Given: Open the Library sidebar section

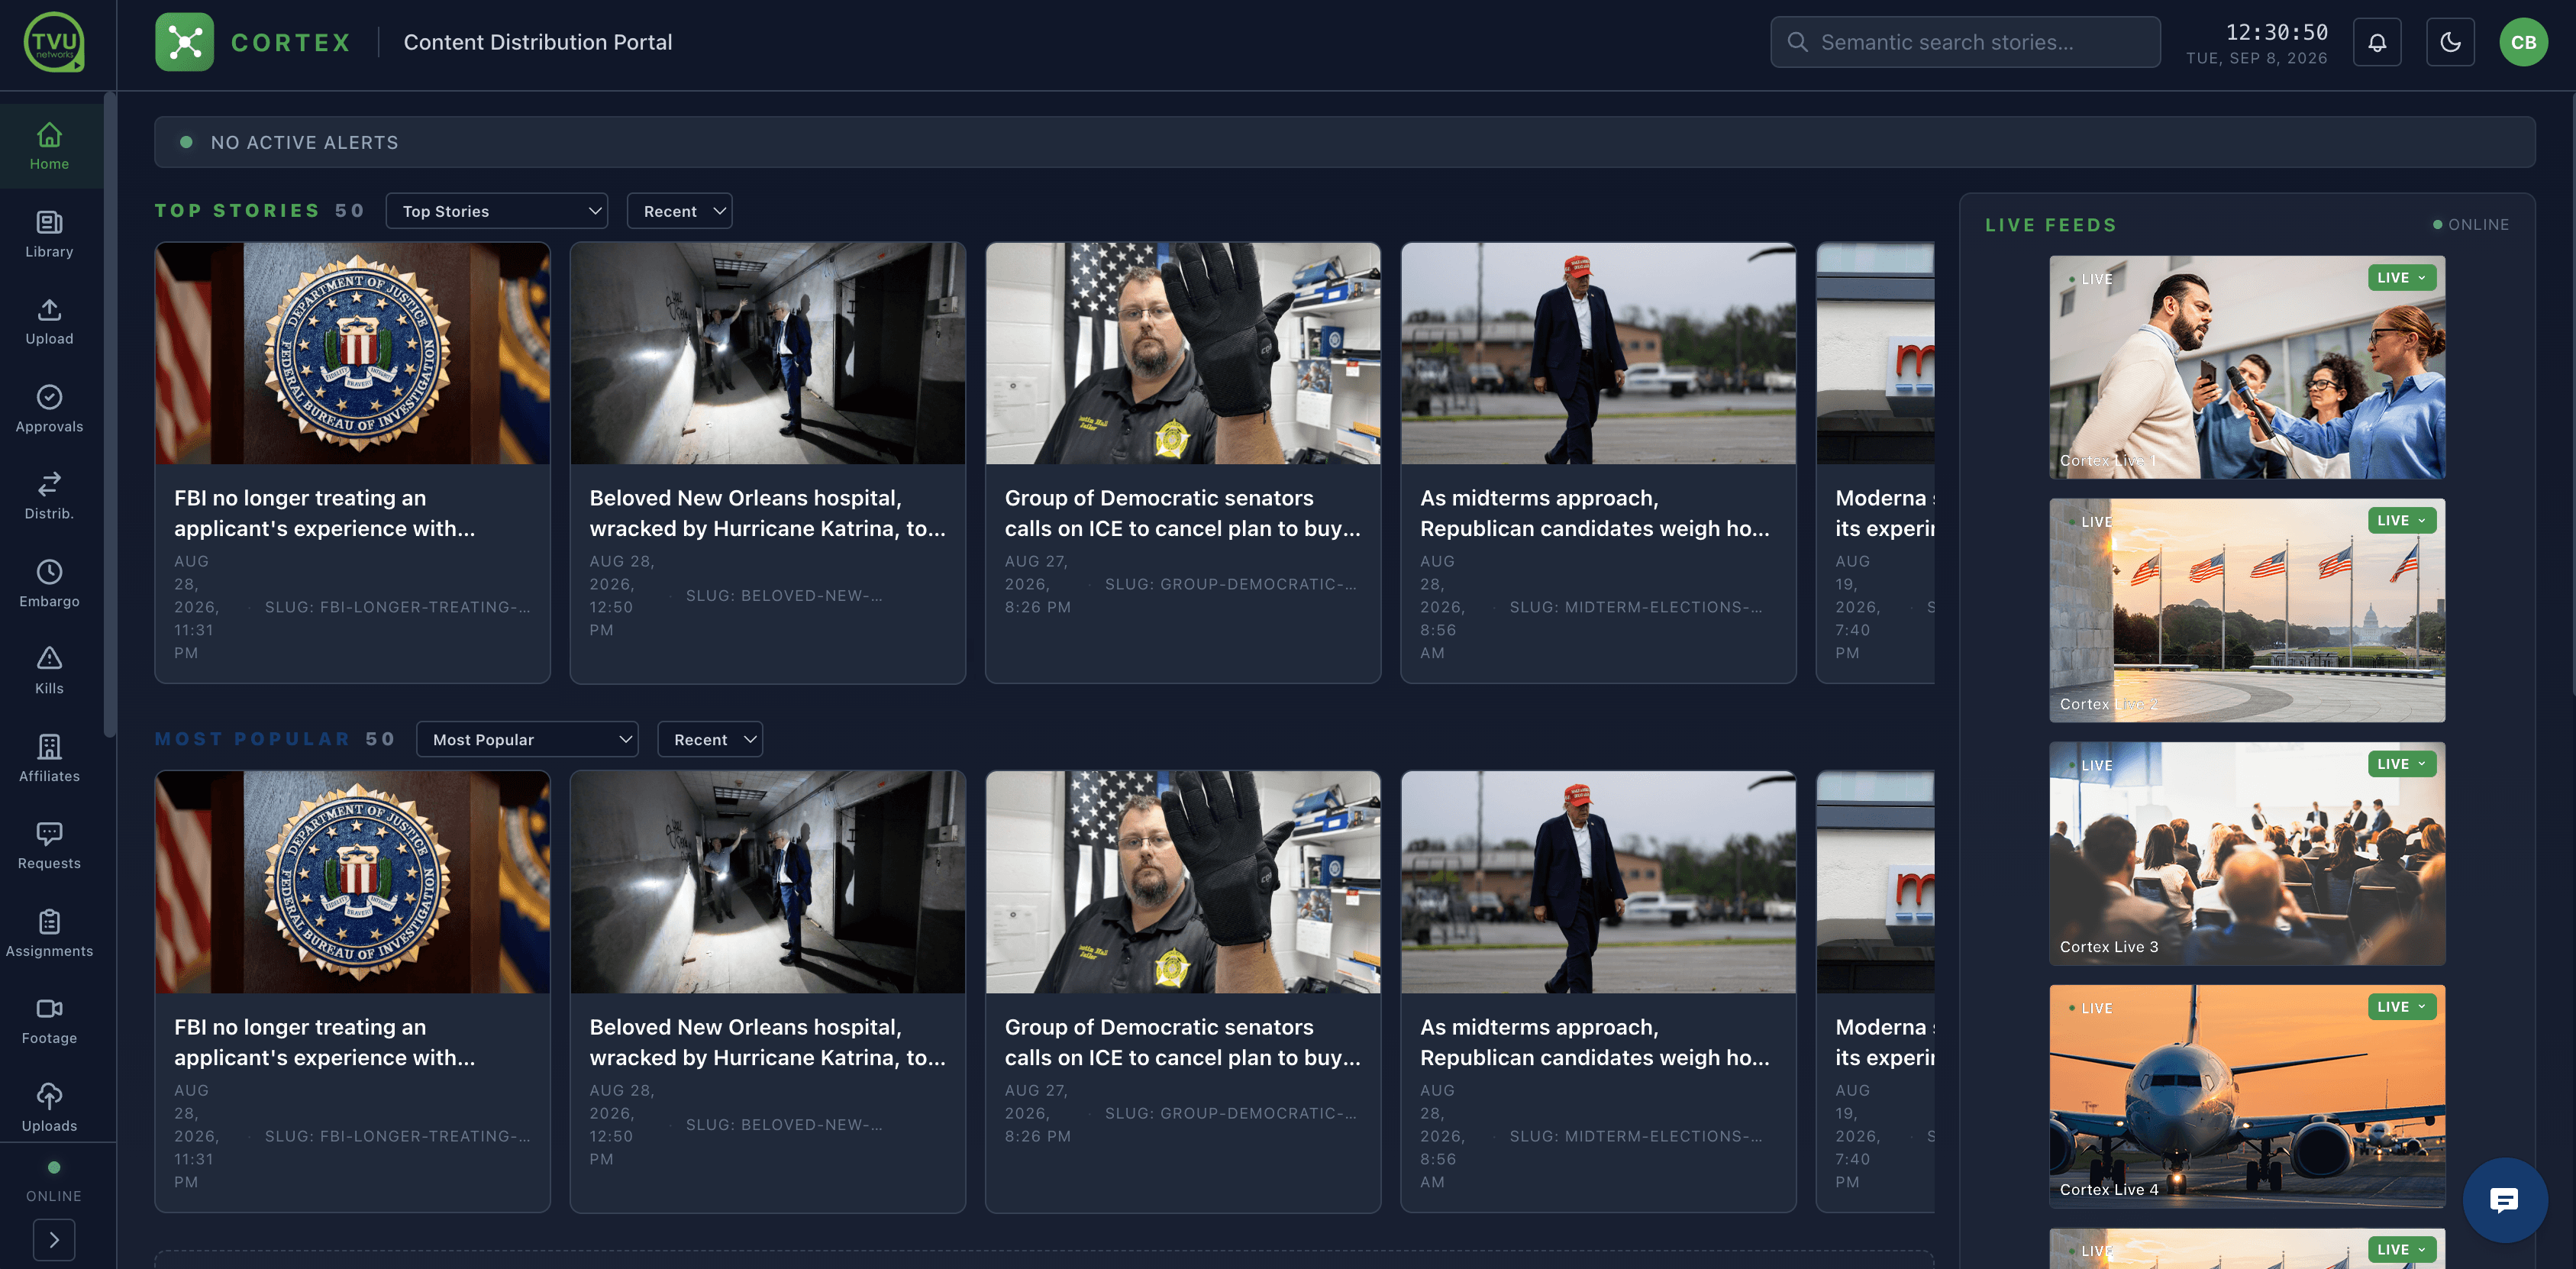Looking at the screenshot, I should [x=50, y=234].
